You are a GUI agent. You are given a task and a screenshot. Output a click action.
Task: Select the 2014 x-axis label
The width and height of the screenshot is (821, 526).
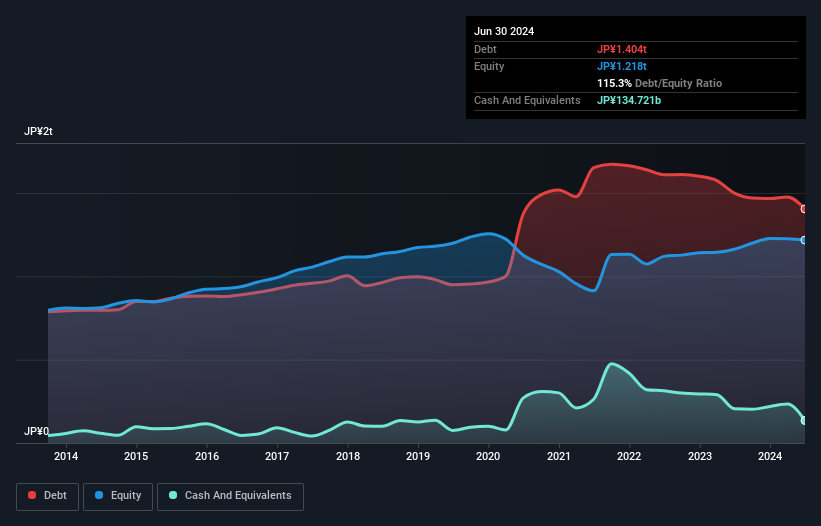click(x=66, y=457)
